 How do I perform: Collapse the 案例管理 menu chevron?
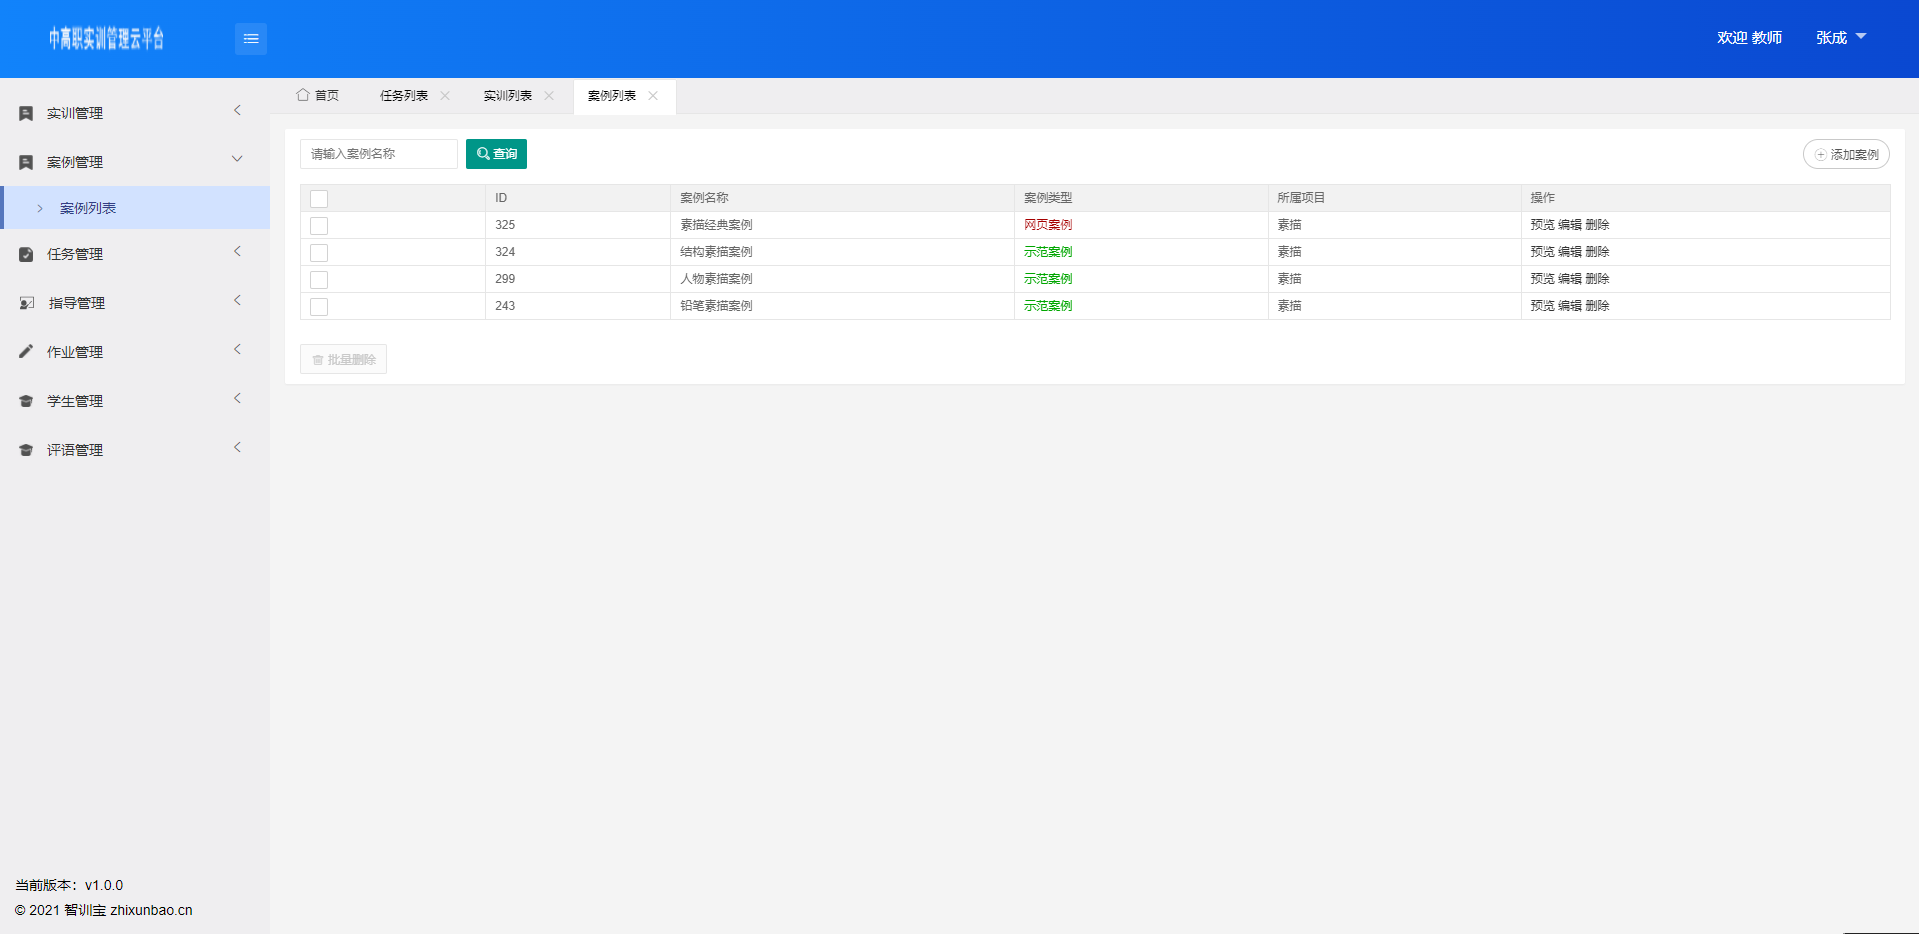tap(237, 159)
